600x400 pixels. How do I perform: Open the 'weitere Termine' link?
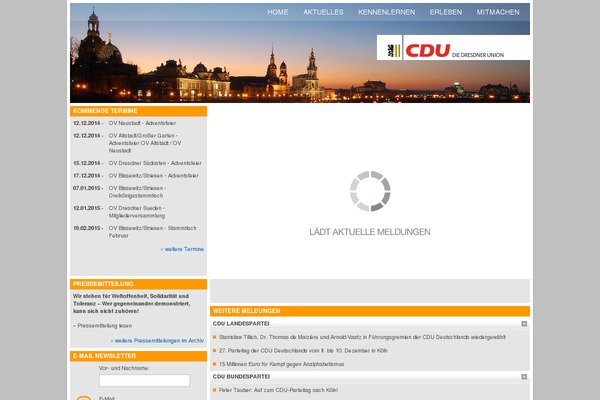click(182, 249)
